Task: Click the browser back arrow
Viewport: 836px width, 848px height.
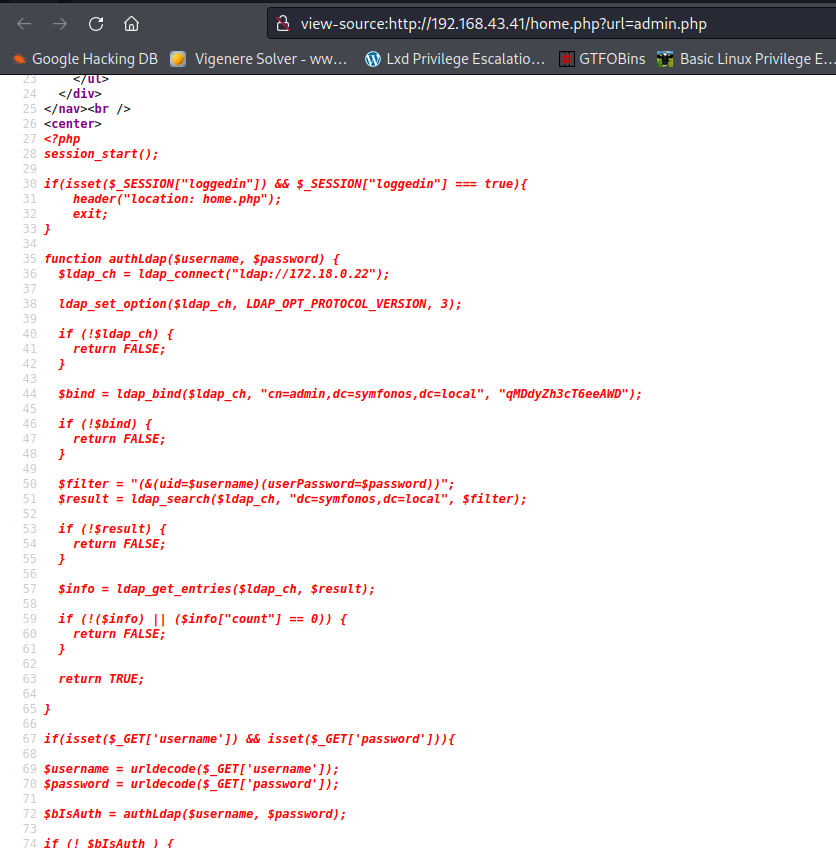Action: click(24, 23)
